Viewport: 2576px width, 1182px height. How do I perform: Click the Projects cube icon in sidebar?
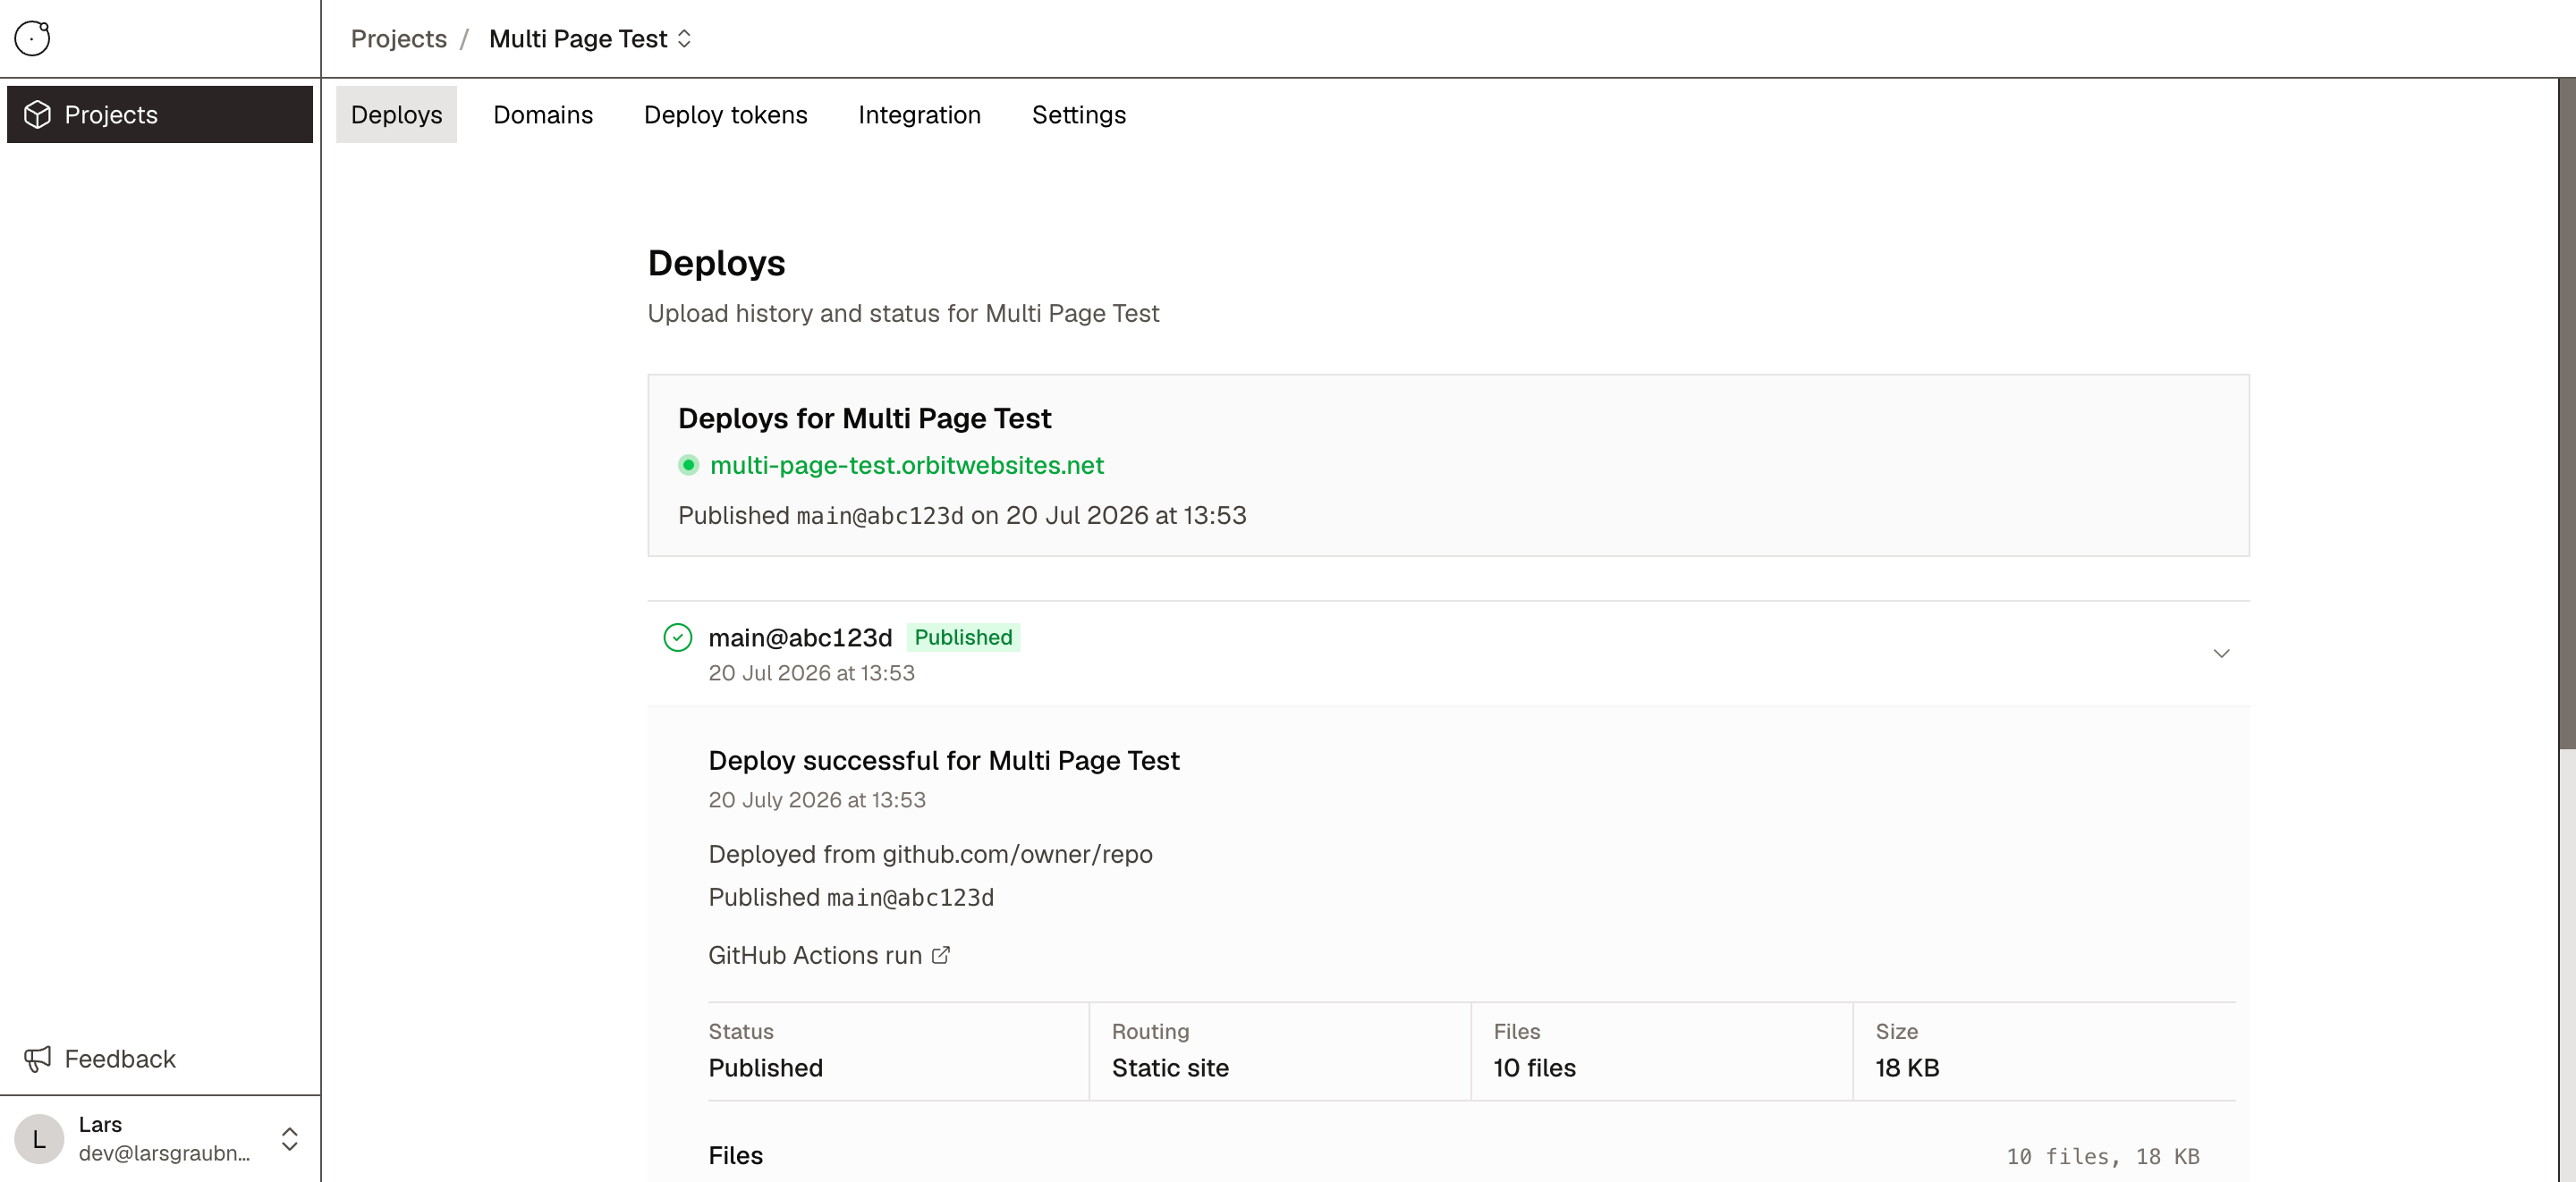38,114
